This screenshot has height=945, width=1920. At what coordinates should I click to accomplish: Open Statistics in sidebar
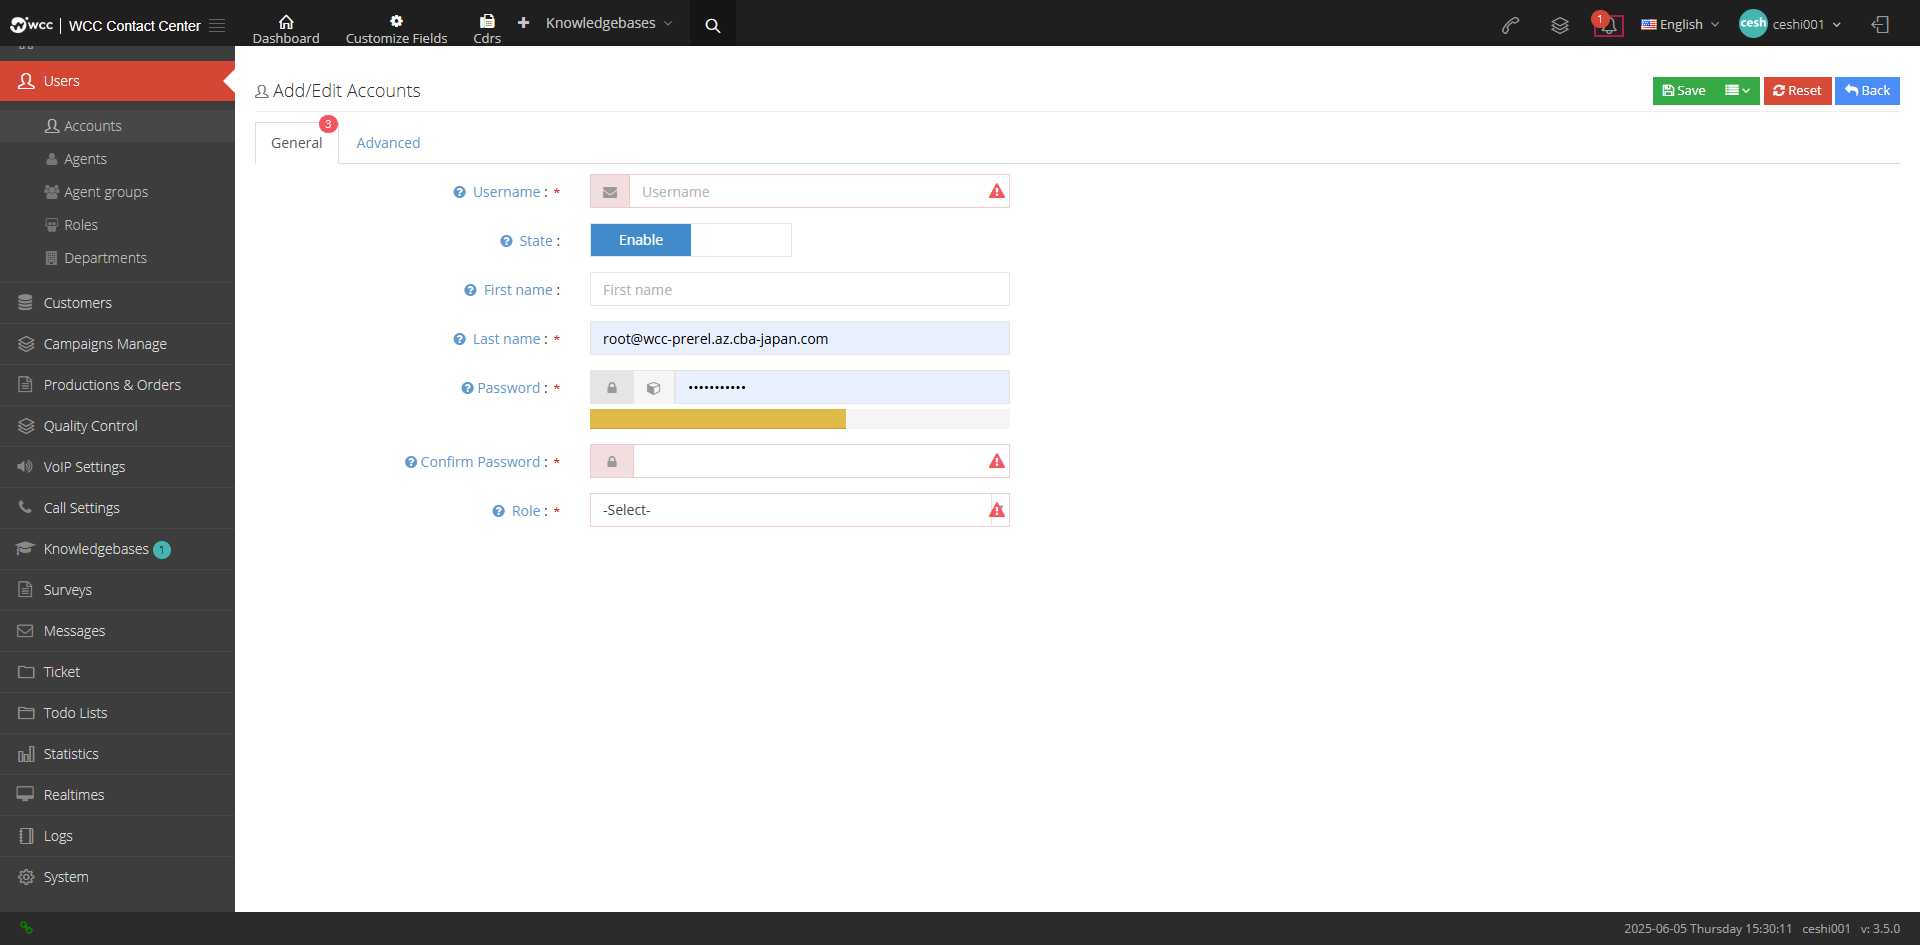coord(117,754)
